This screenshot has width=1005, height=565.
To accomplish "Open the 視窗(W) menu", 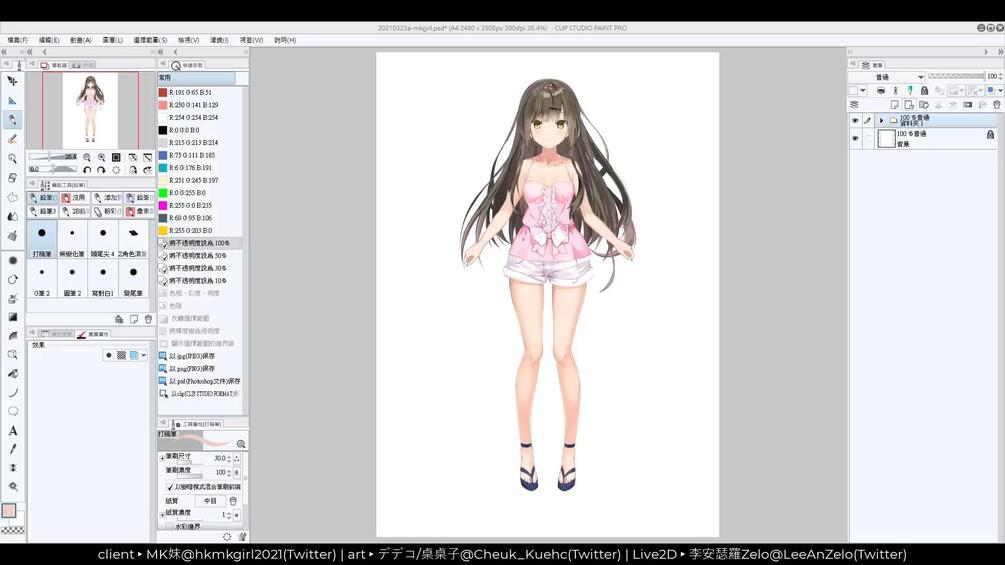I will 251,40.
